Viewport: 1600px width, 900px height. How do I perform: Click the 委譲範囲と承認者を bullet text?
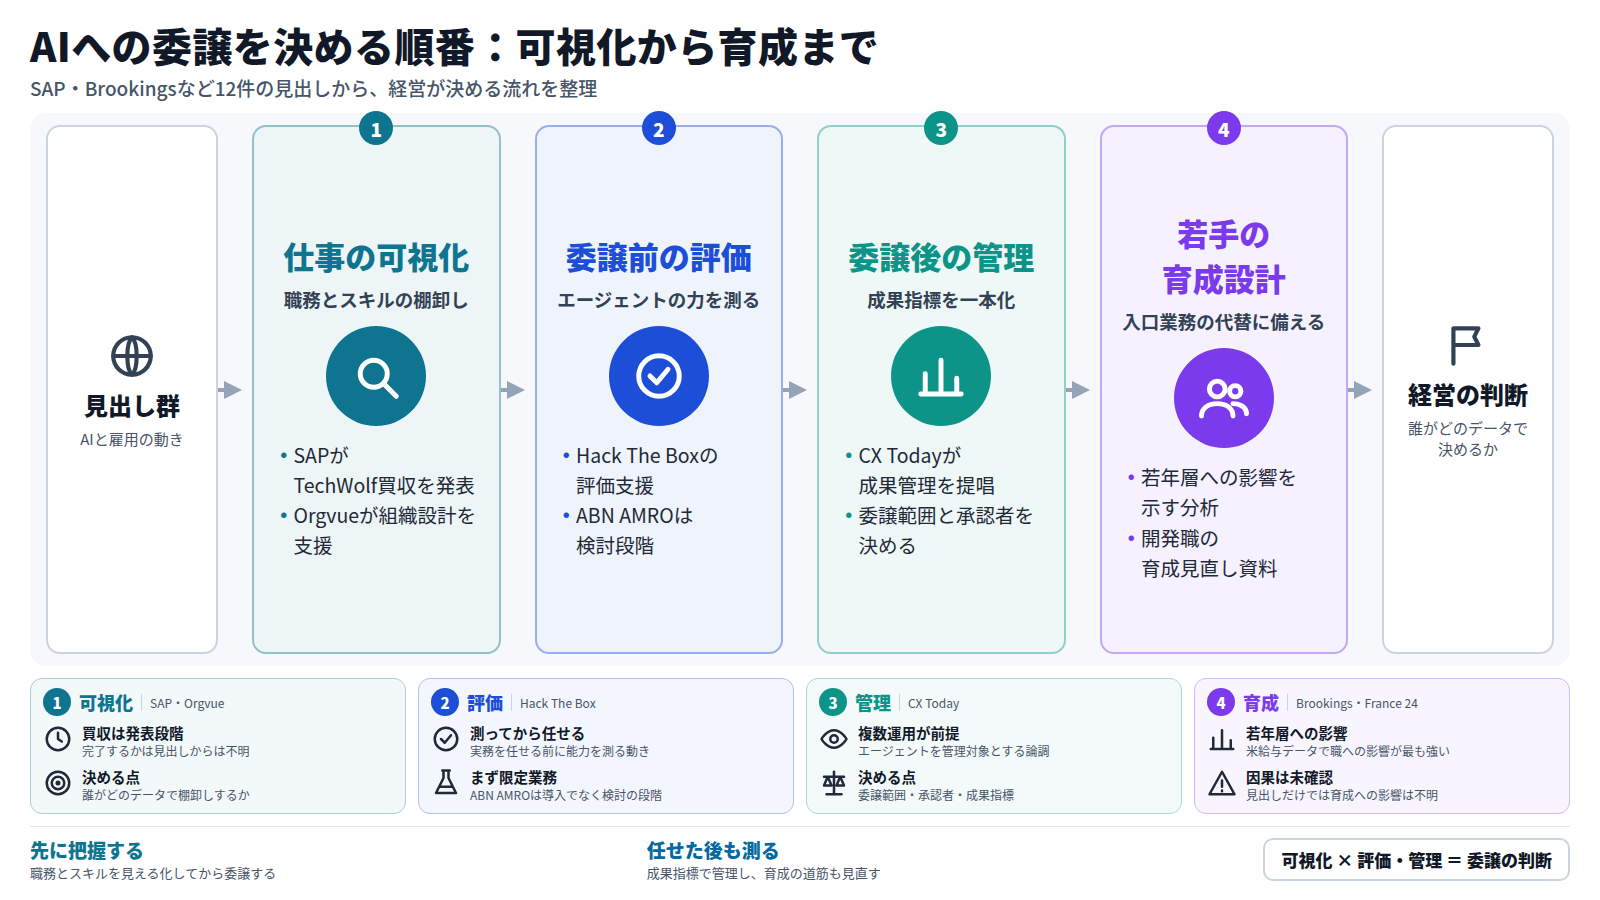click(945, 516)
